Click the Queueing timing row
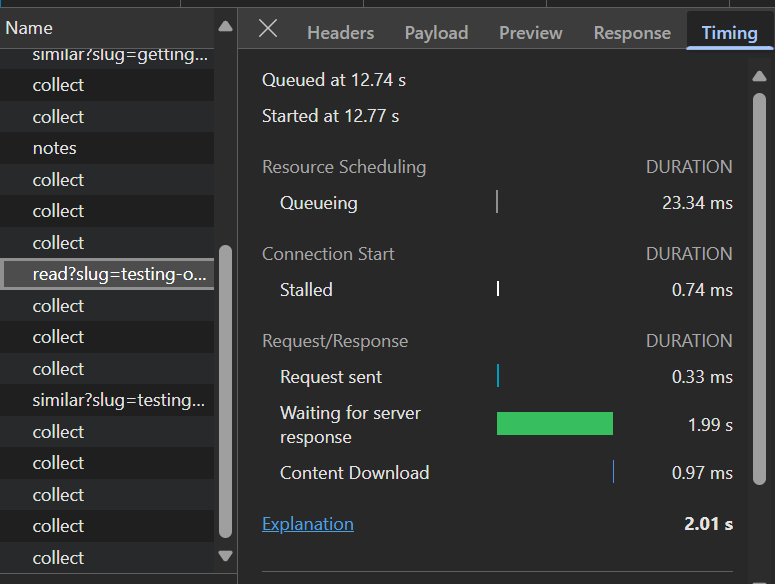This screenshot has width=775, height=584. 496,203
